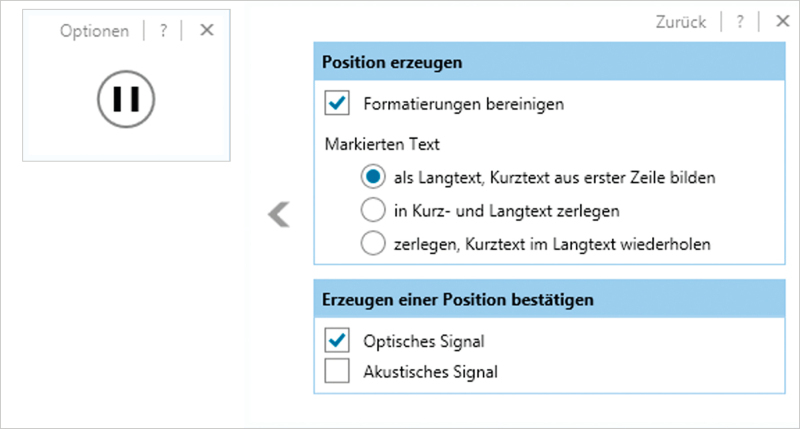This screenshot has width=800, height=429.
Task: Pick radio 'zerlegen, Kurztext im Langtext wiederholen'
Action: tap(373, 243)
